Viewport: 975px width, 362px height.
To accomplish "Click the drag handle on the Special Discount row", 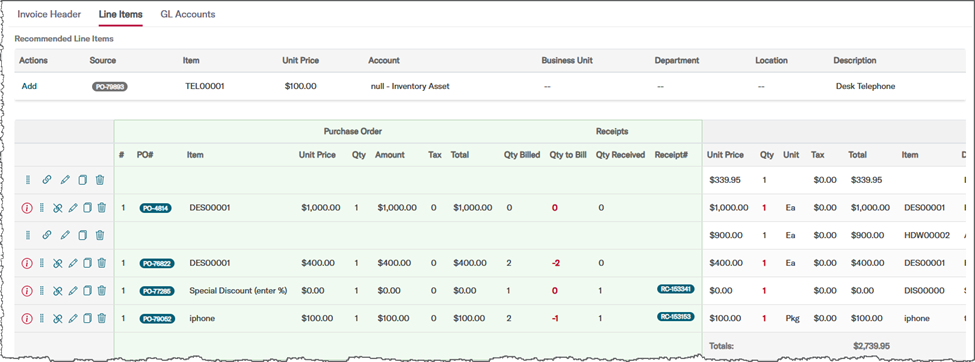I will [42, 290].
